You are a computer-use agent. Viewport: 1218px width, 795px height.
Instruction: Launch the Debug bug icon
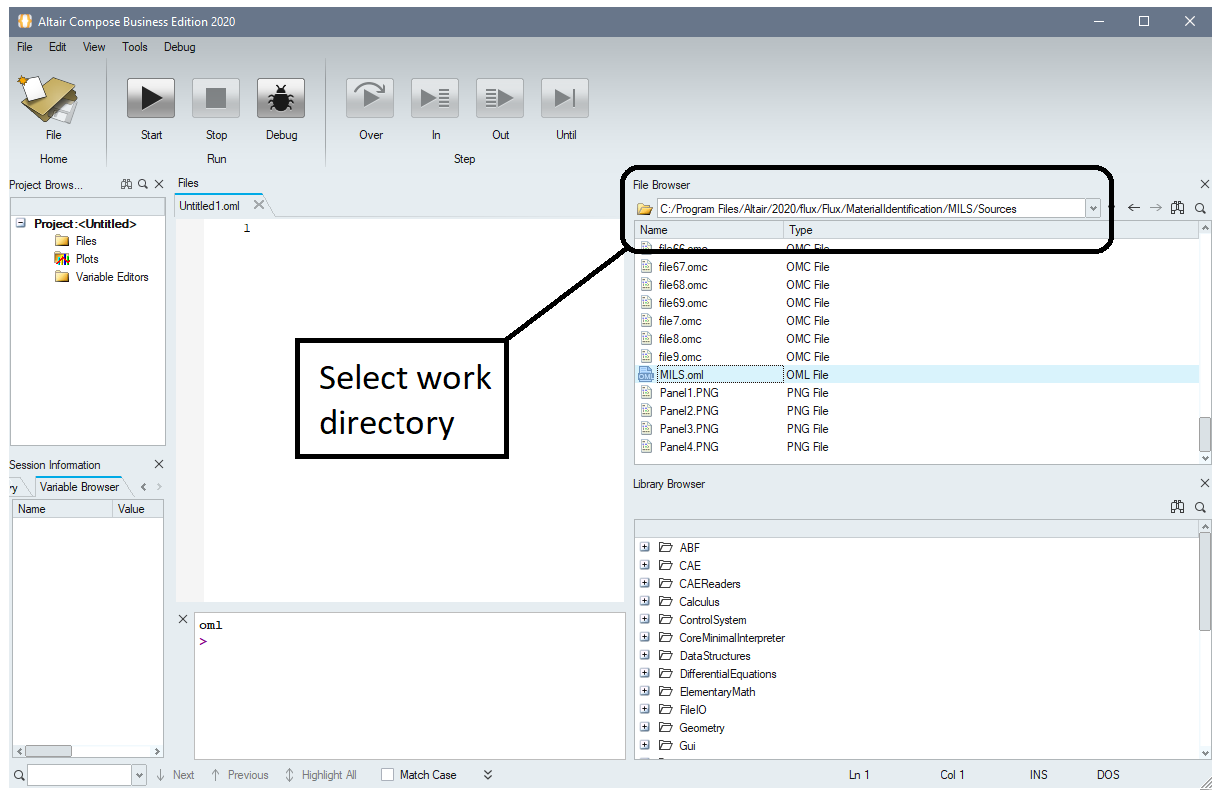pyautogui.click(x=281, y=98)
